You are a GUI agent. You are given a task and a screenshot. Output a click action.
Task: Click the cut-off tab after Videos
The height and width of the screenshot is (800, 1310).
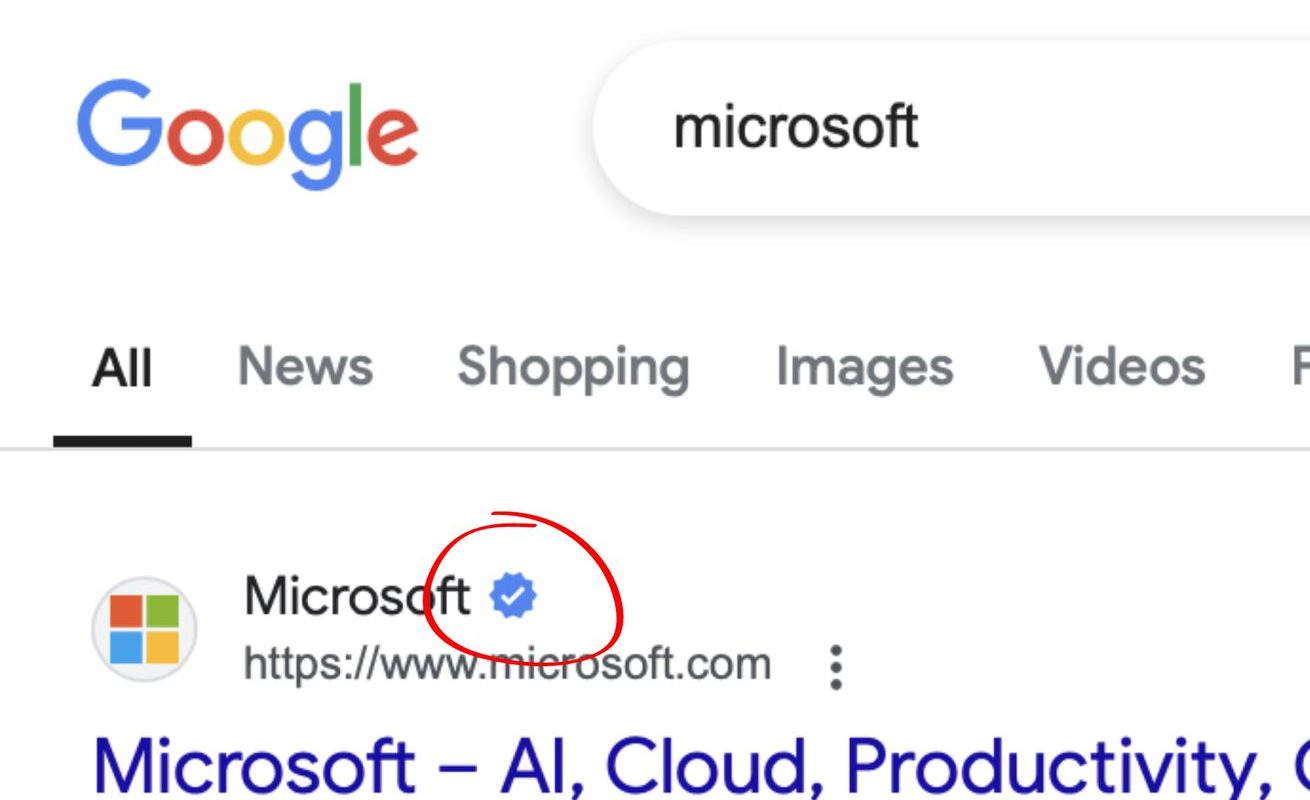[x=1300, y=366]
